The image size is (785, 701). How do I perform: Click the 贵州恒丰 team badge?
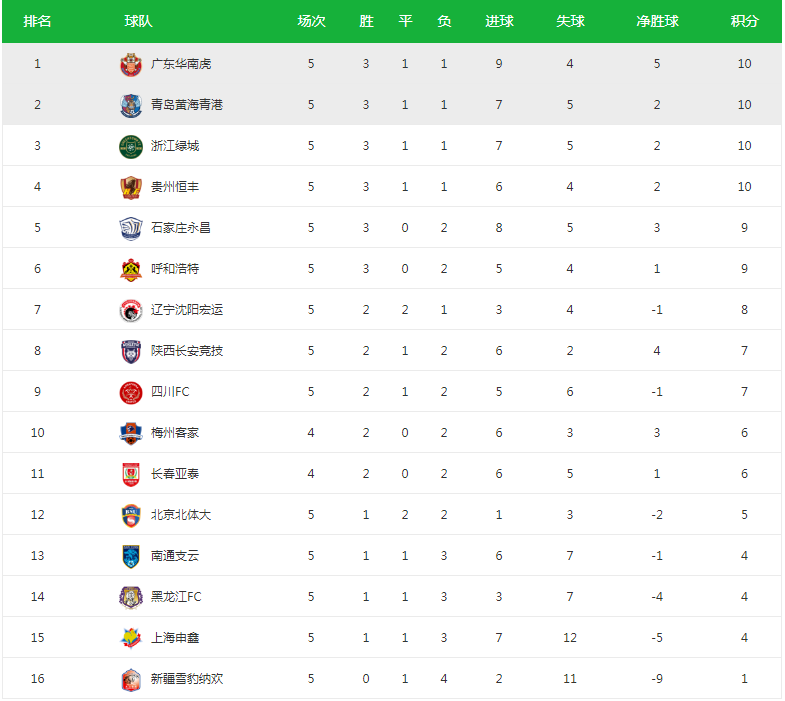point(131,187)
